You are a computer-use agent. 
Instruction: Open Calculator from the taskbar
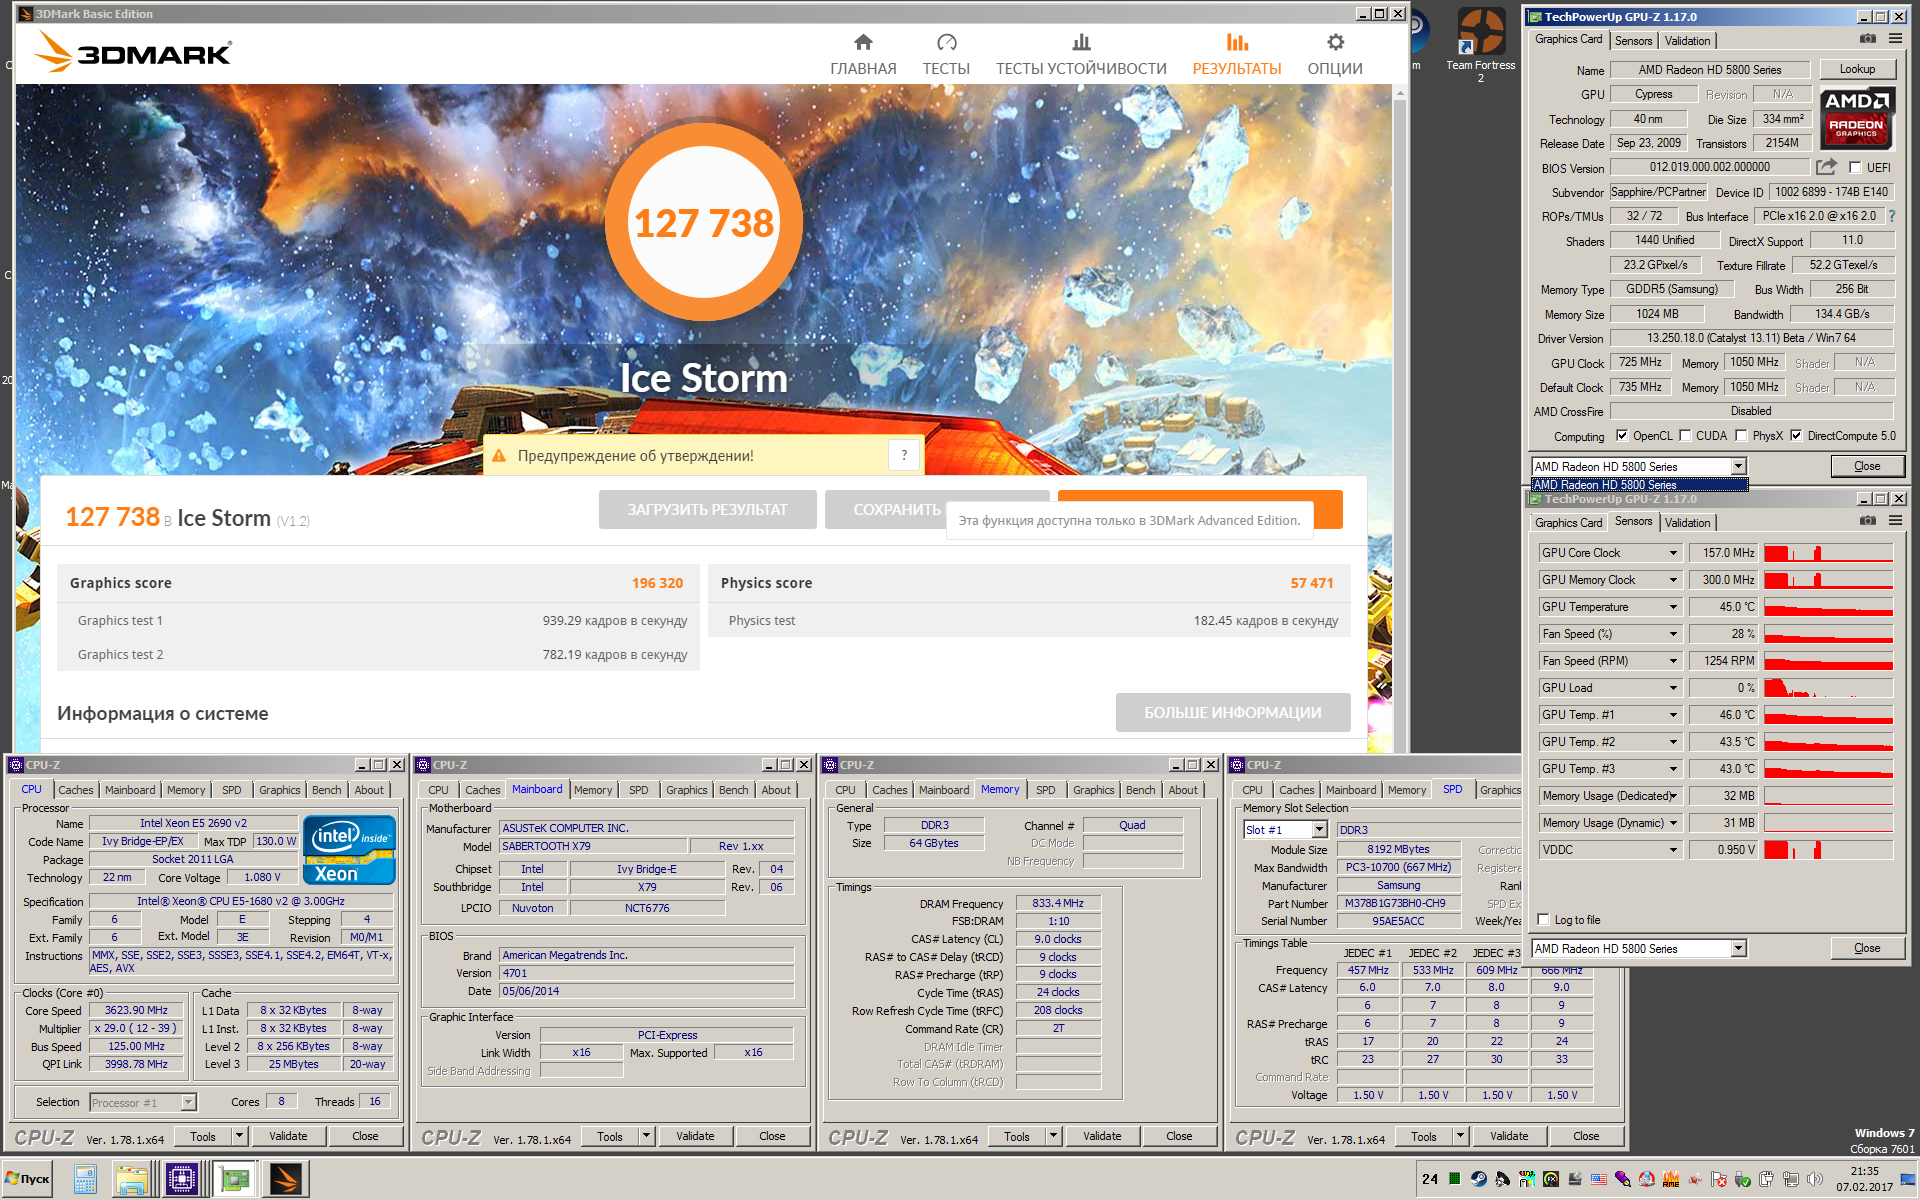85,1180
